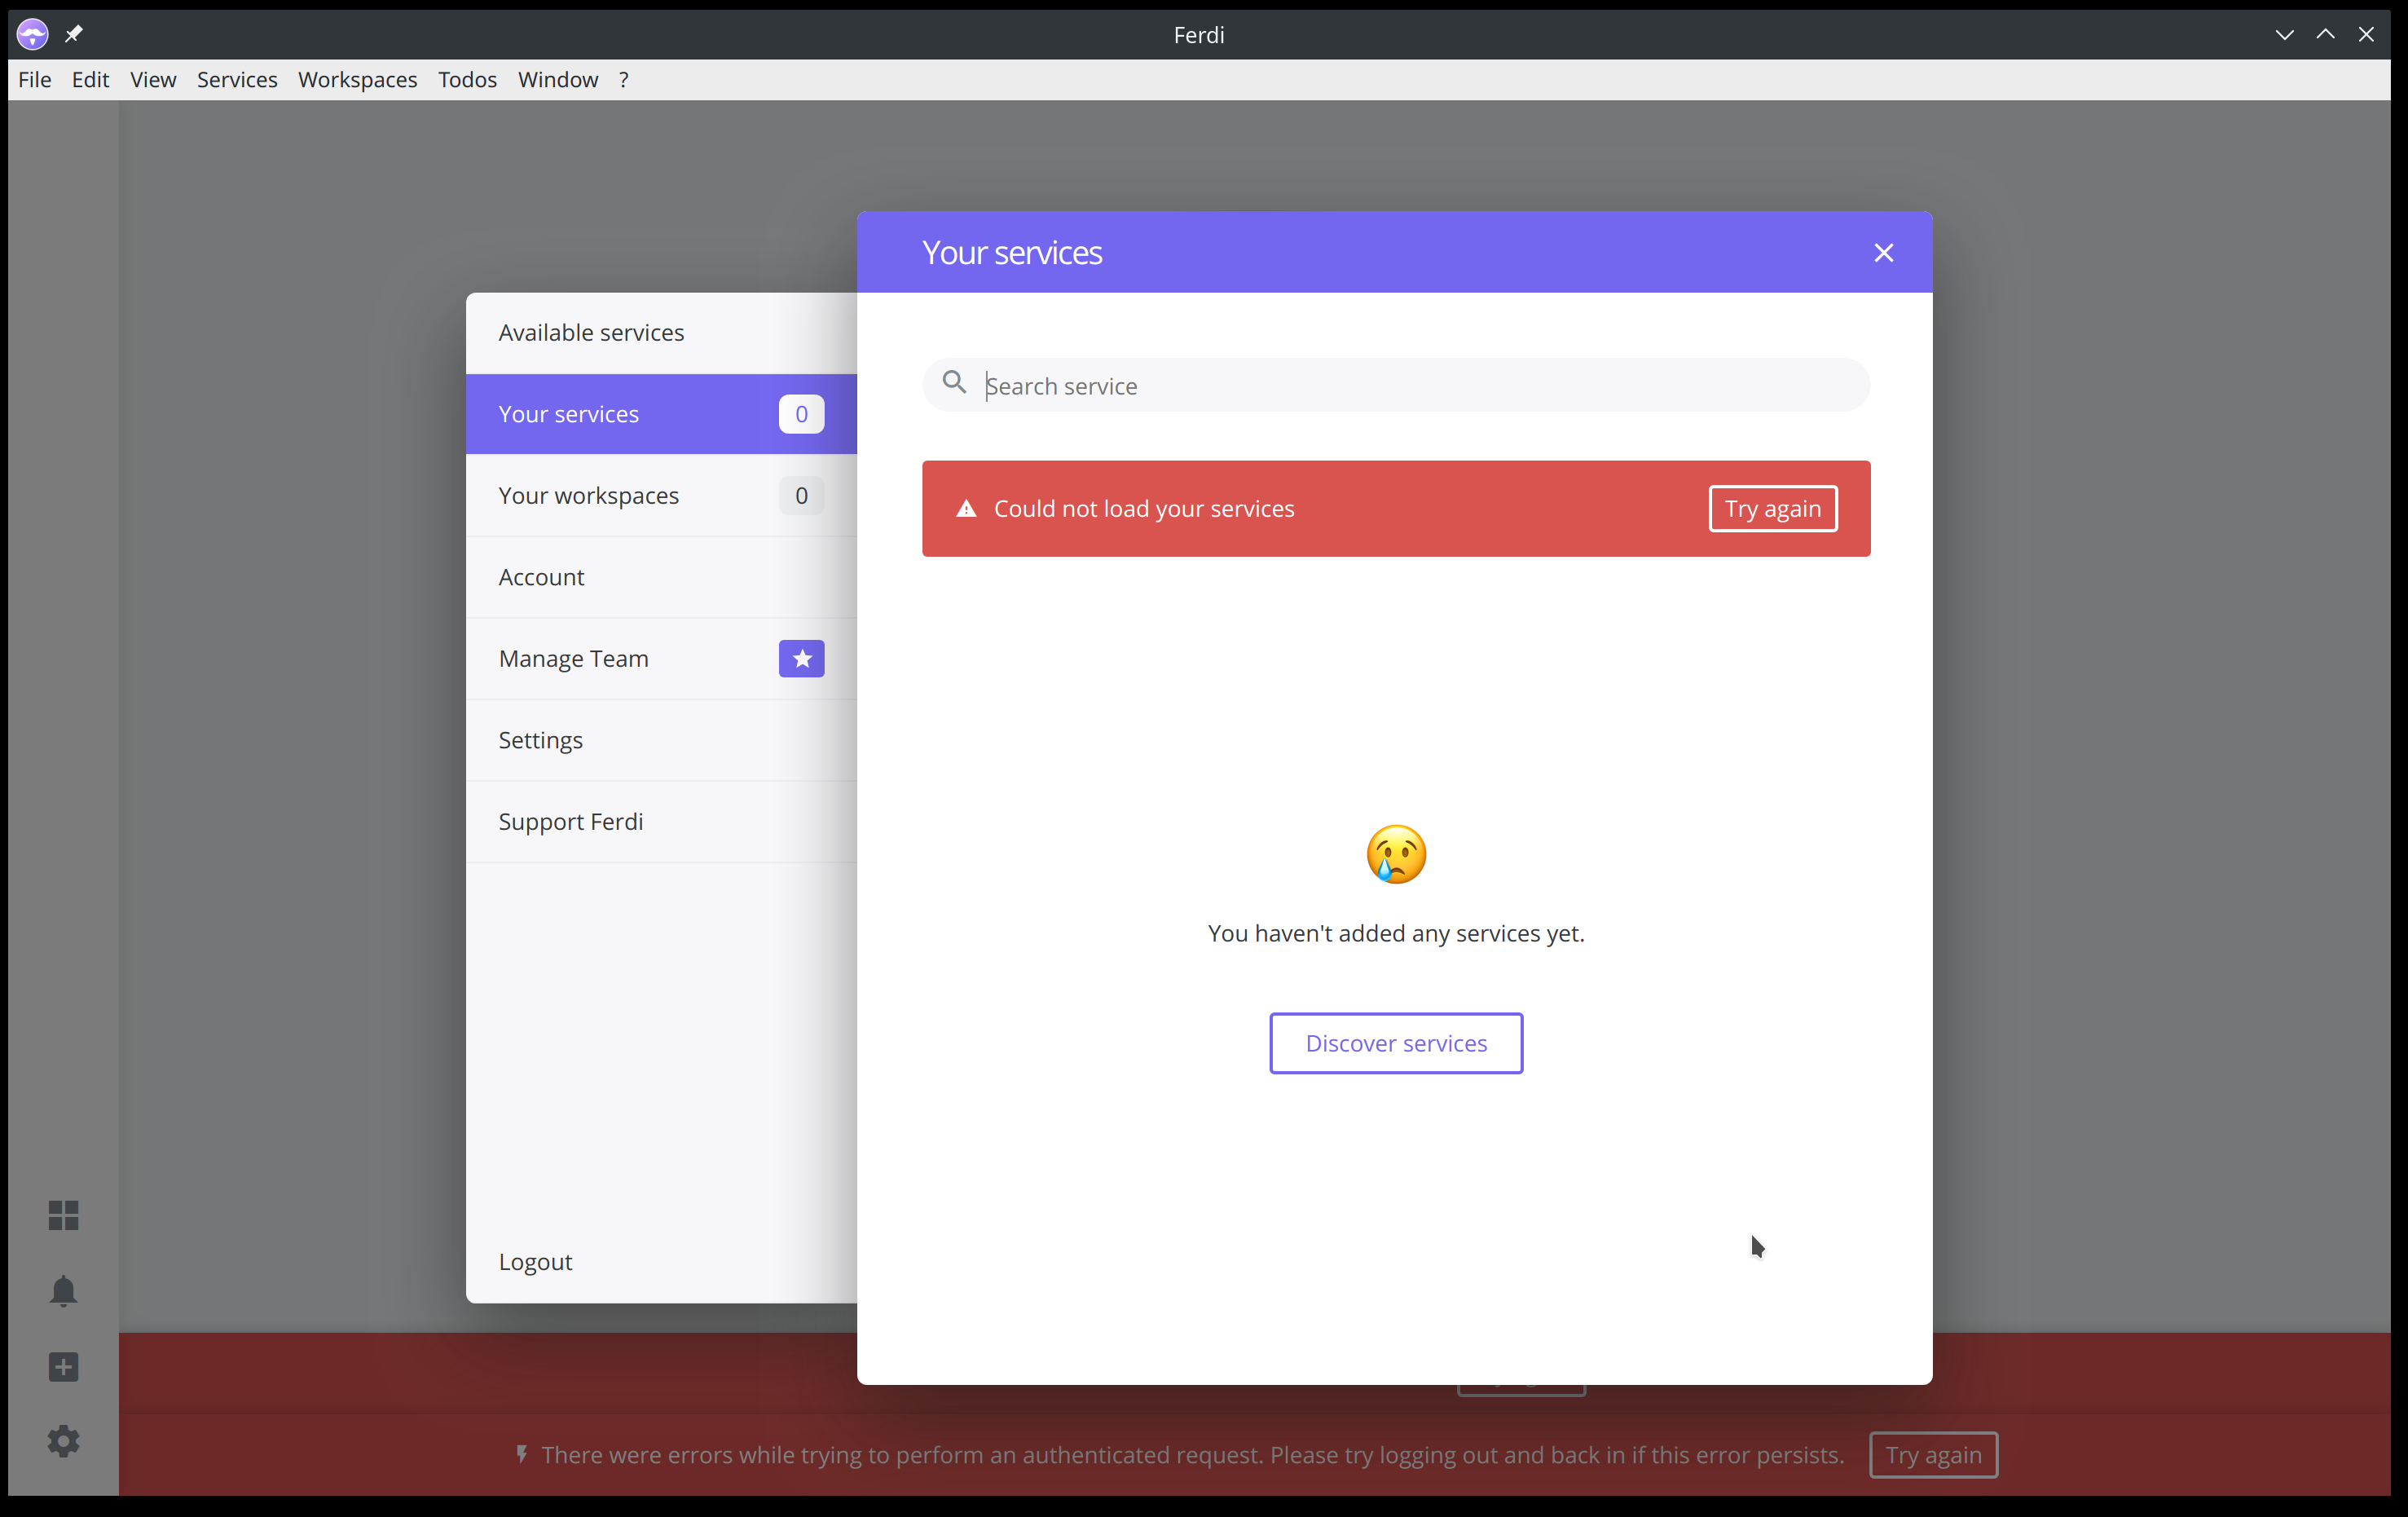This screenshot has height=1517, width=2408.
Task: Go to Available services
Action: (661, 333)
